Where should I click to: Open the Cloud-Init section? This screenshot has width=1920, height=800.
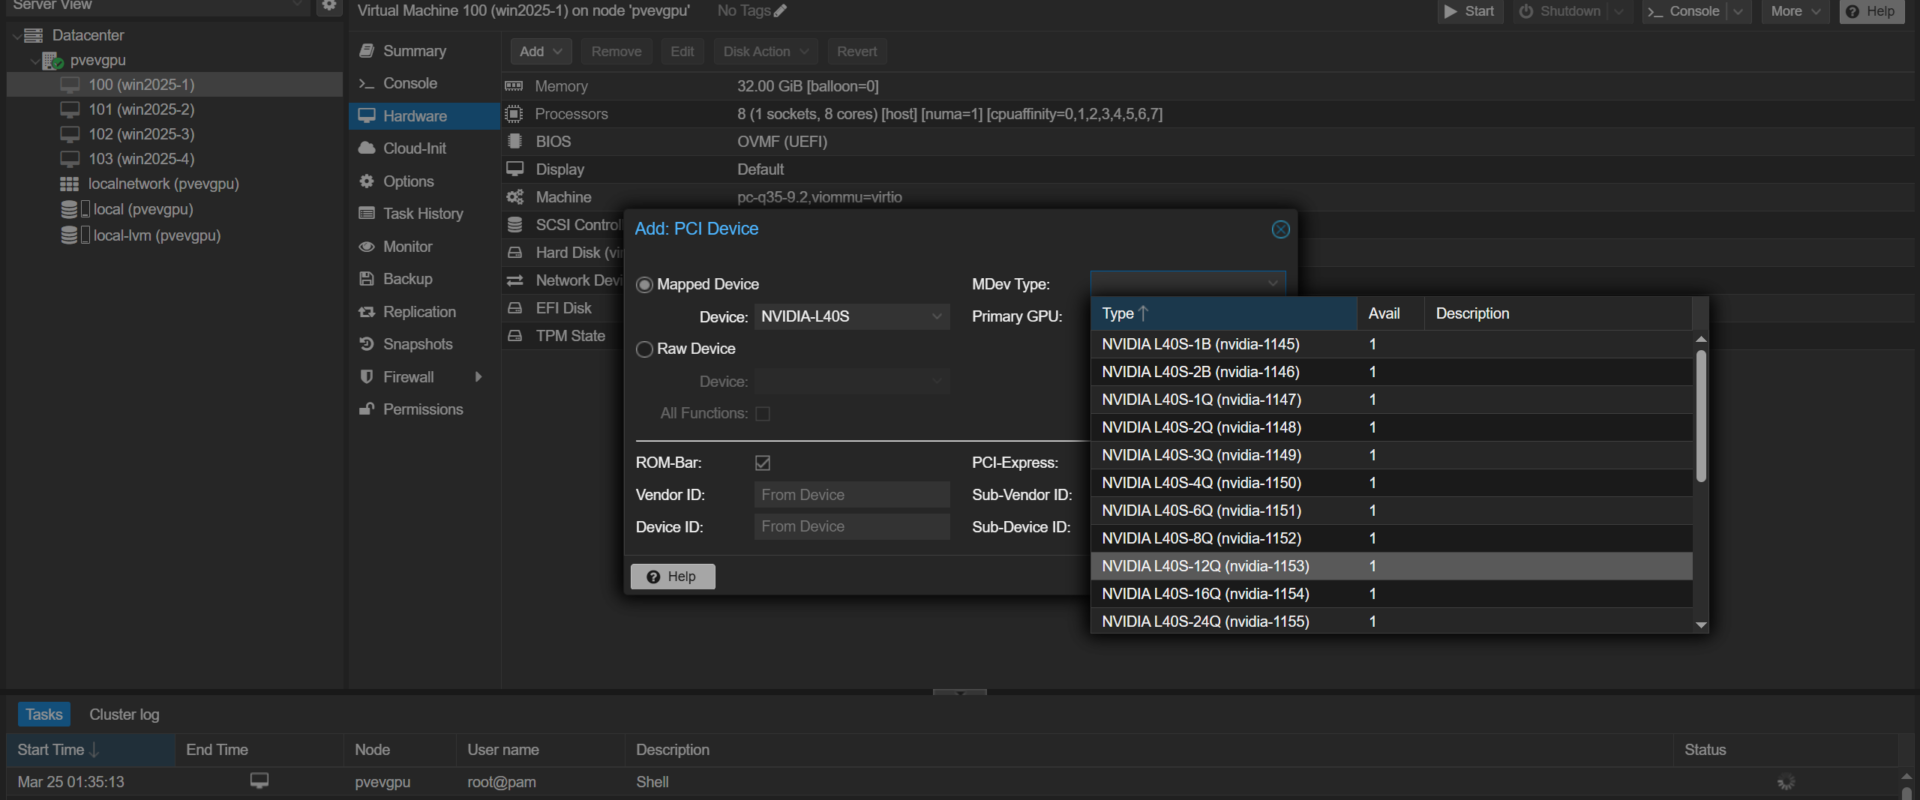424,148
